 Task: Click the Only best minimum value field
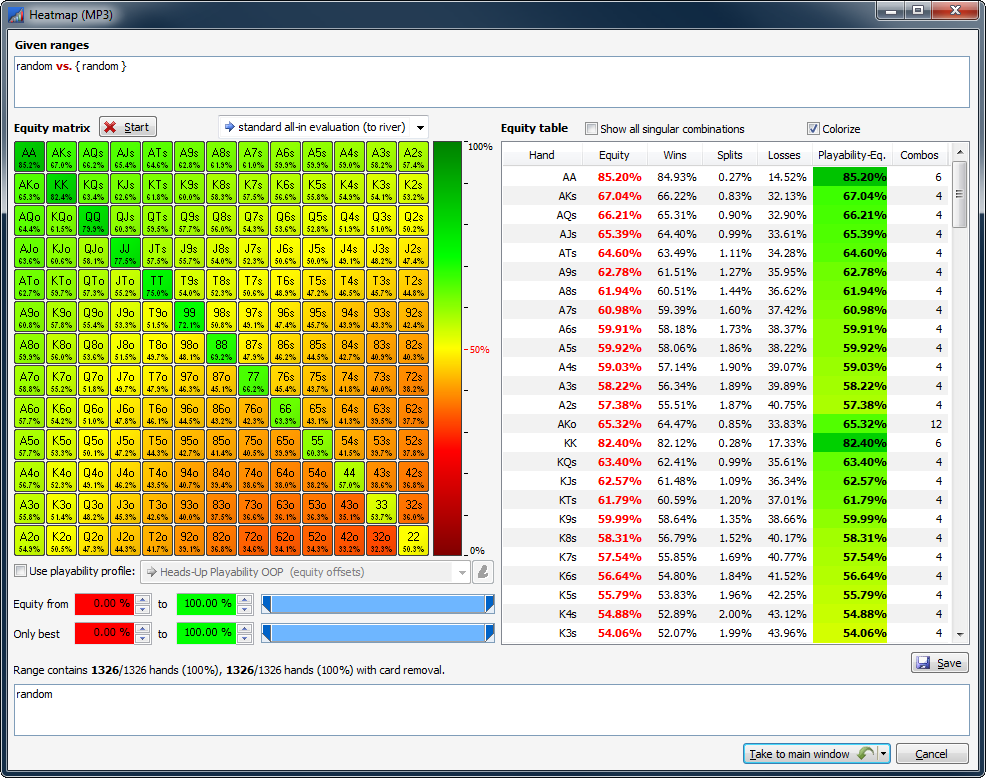104,633
